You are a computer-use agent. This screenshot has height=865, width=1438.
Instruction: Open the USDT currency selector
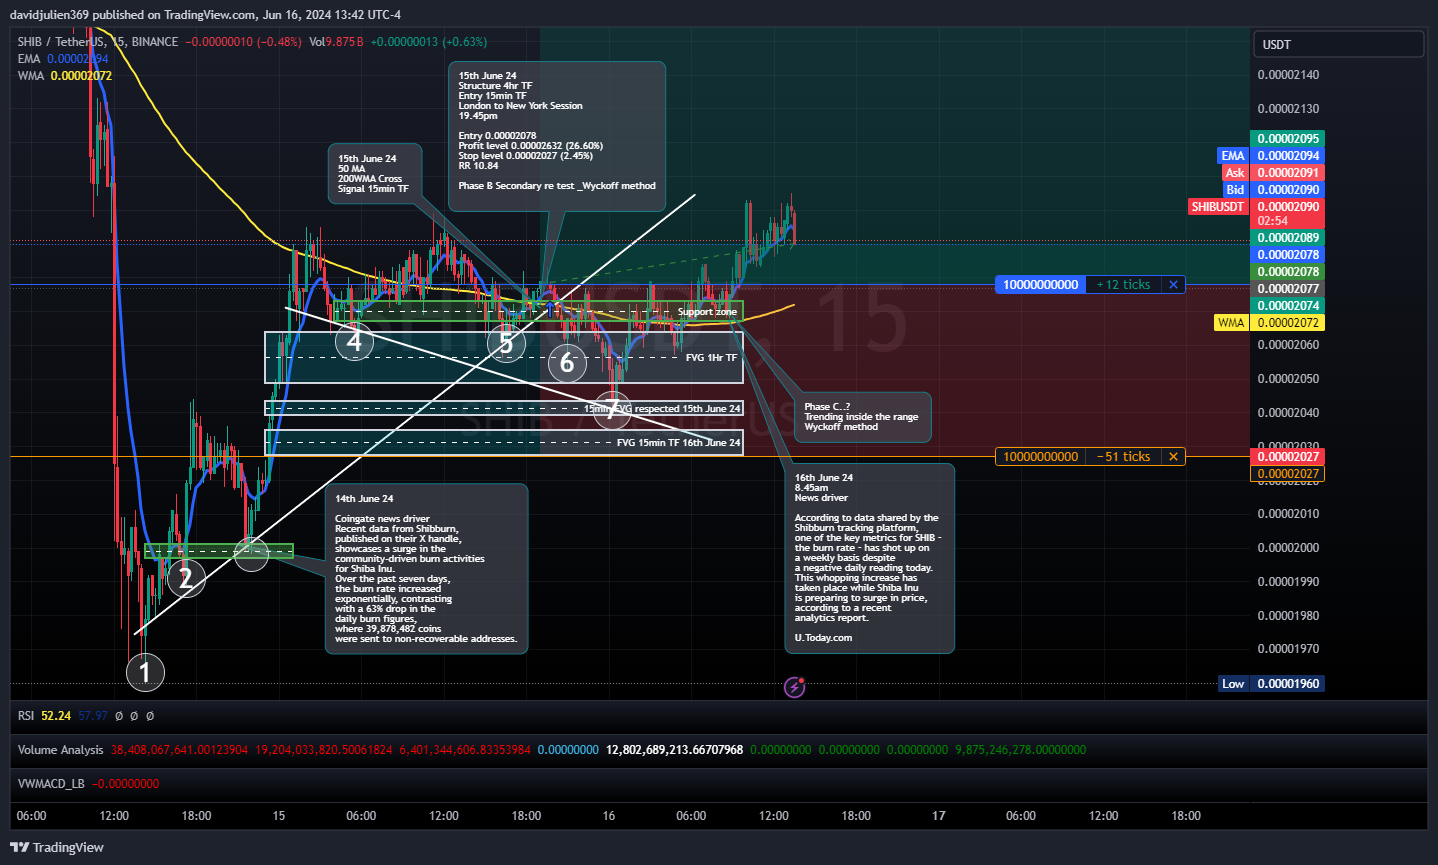[1338, 44]
